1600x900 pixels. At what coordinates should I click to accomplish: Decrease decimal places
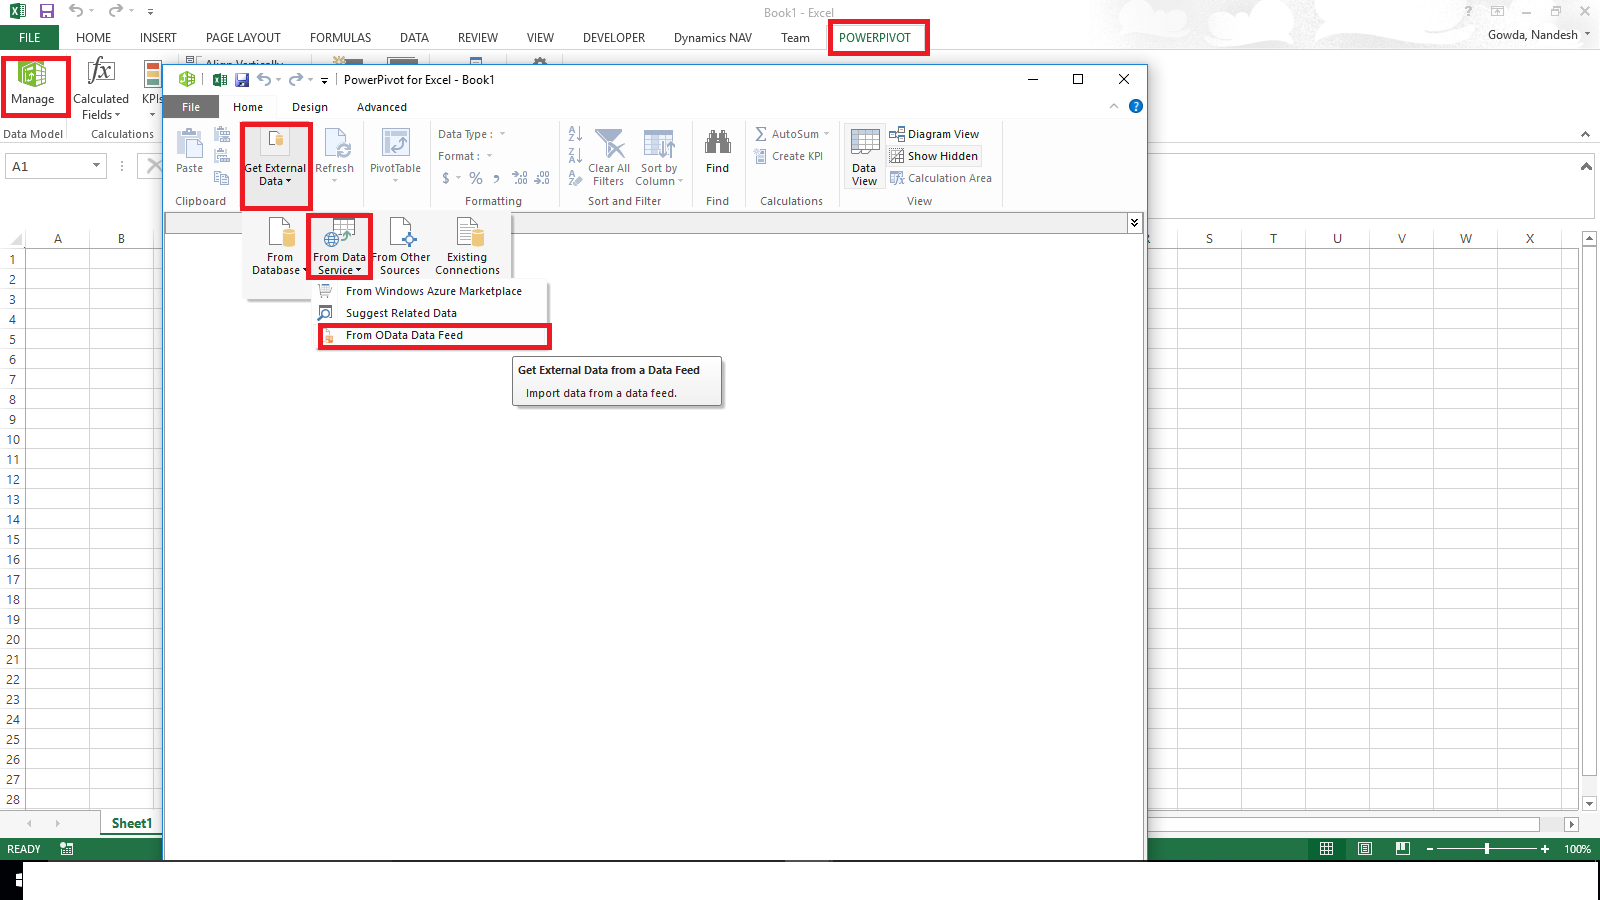click(542, 178)
